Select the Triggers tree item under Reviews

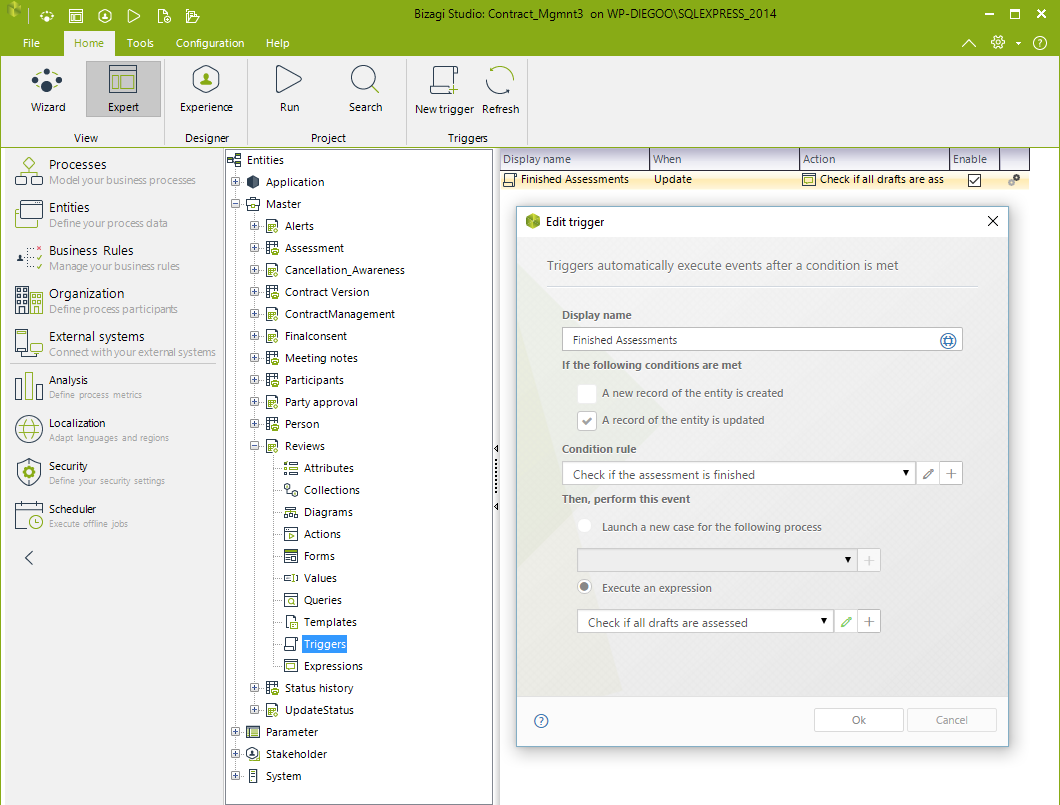click(x=324, y=644)
